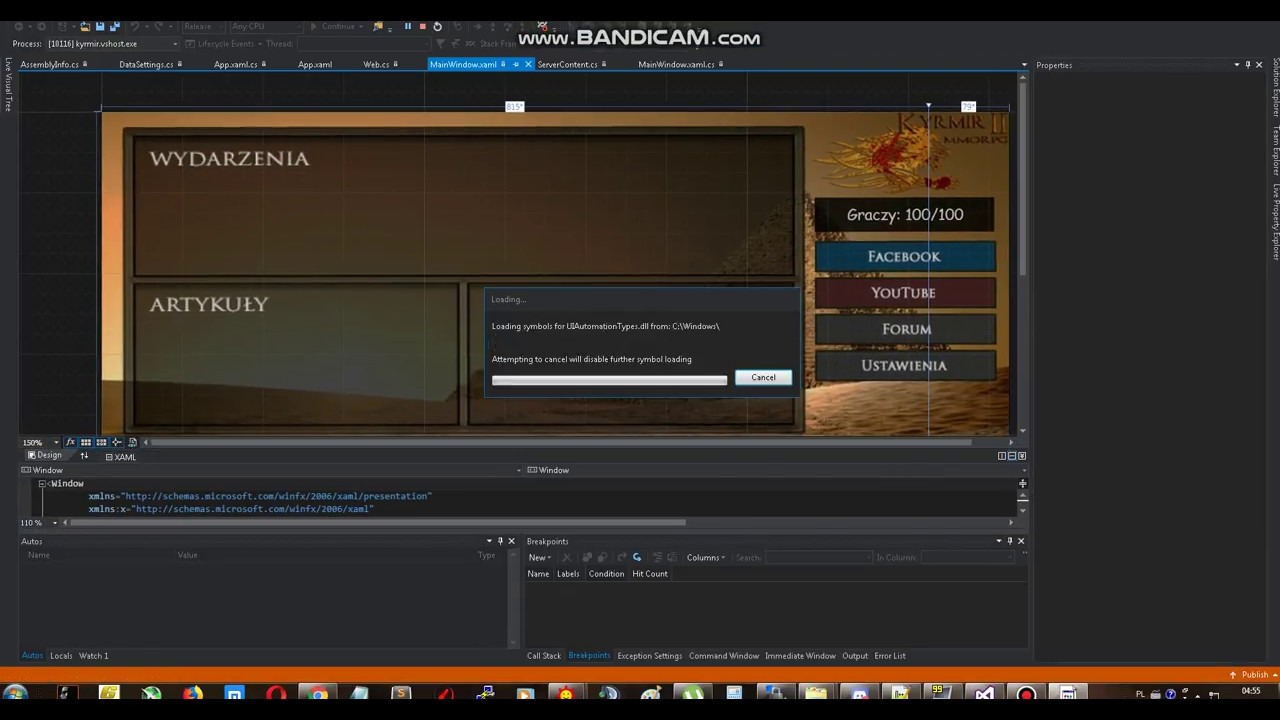This screenshot has width=1280, height=720.
Task: Save all files with the double floppy icon
Action: pos(115,26)
